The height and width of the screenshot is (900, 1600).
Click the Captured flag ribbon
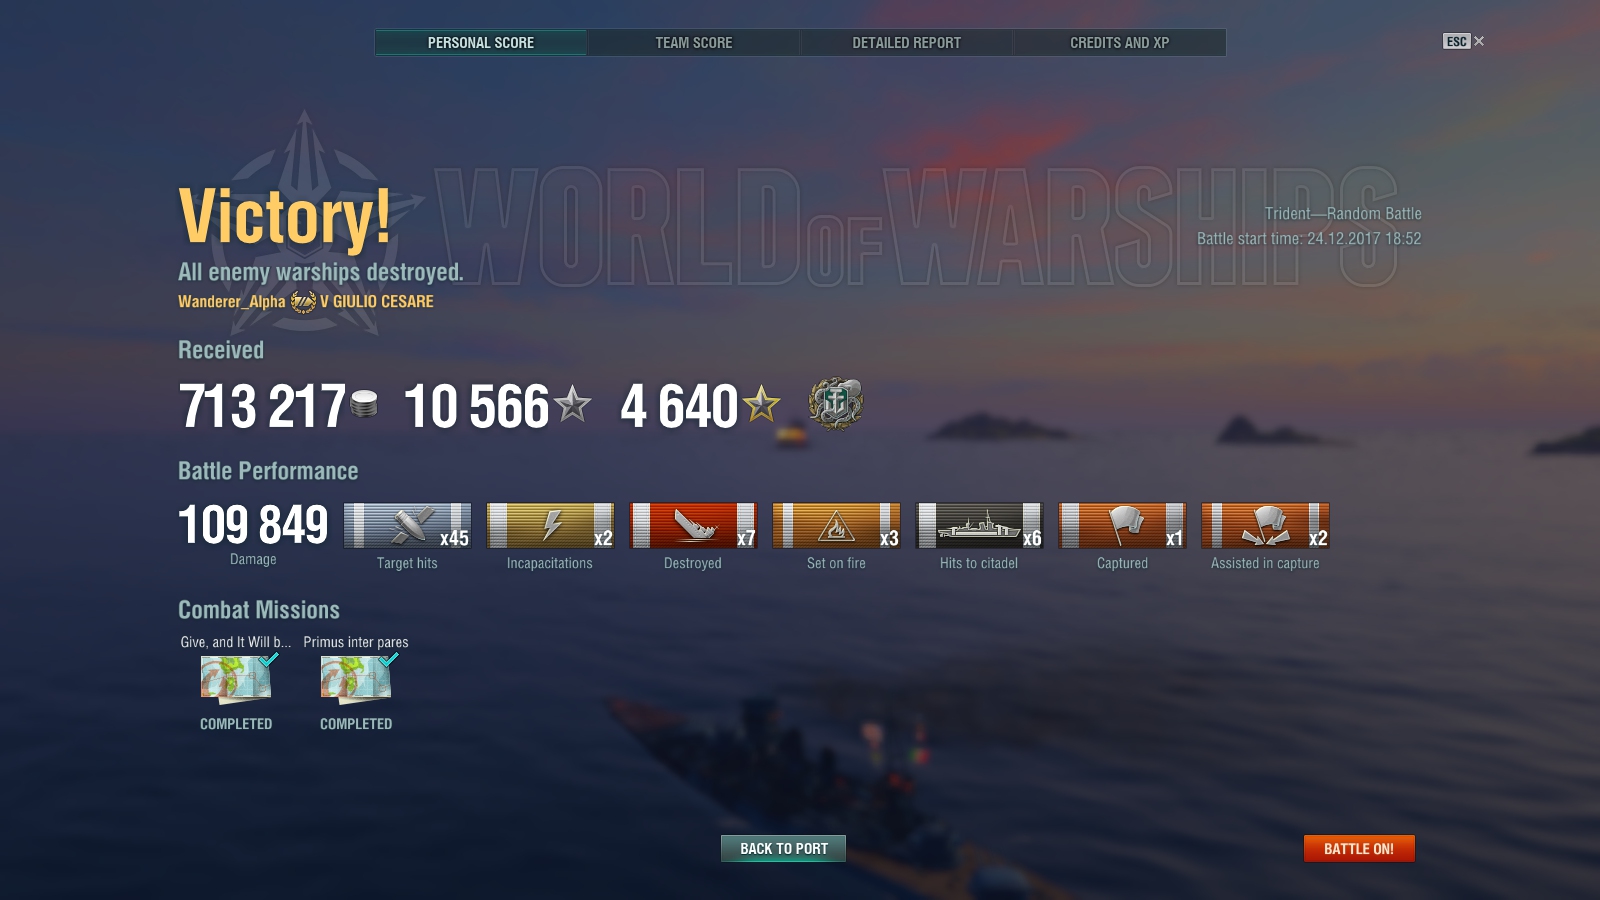[1122, 526]
